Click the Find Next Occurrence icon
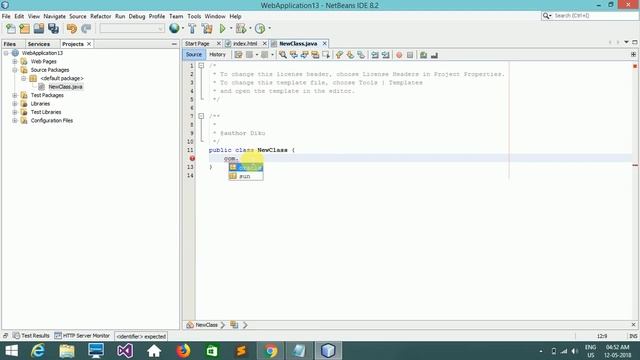Viewport: 640px width, 360px height. [304, 55]
